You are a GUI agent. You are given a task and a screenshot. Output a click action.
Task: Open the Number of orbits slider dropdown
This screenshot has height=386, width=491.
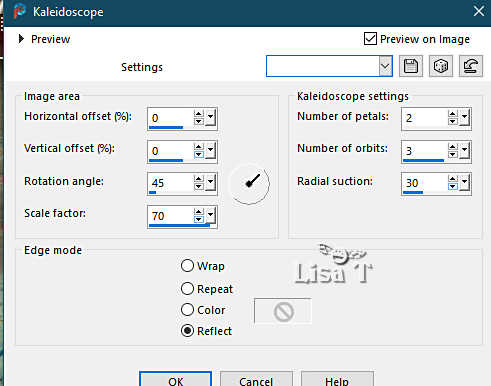point(464,151)
